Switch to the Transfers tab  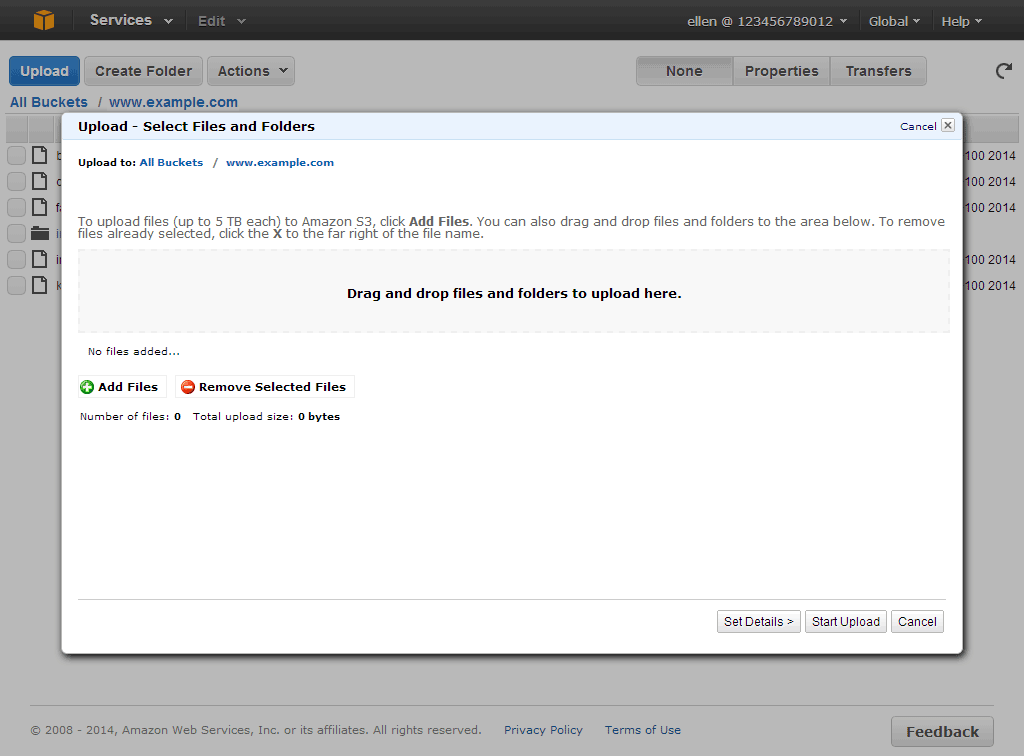(878, 71)
